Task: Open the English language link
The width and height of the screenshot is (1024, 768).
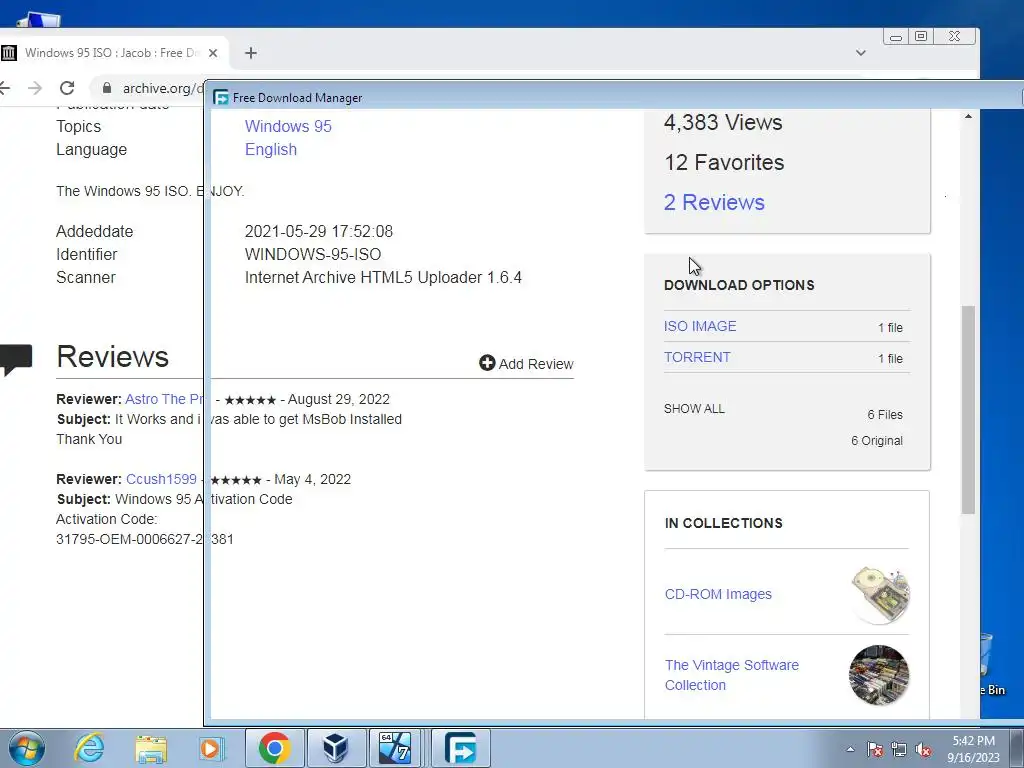Action: click(270, 150)
